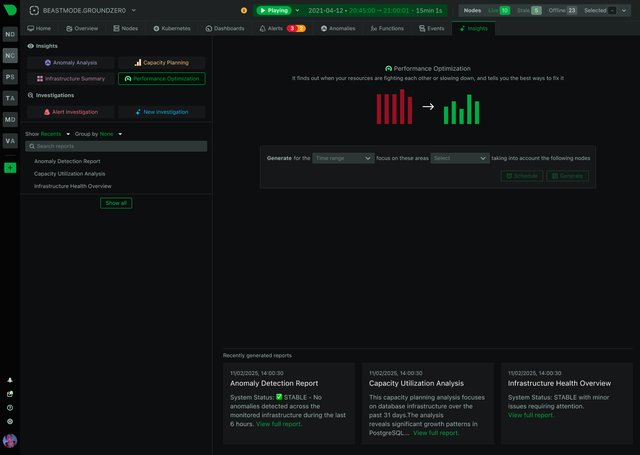Open the Playing mode dropdown chevron

(297, 11)
